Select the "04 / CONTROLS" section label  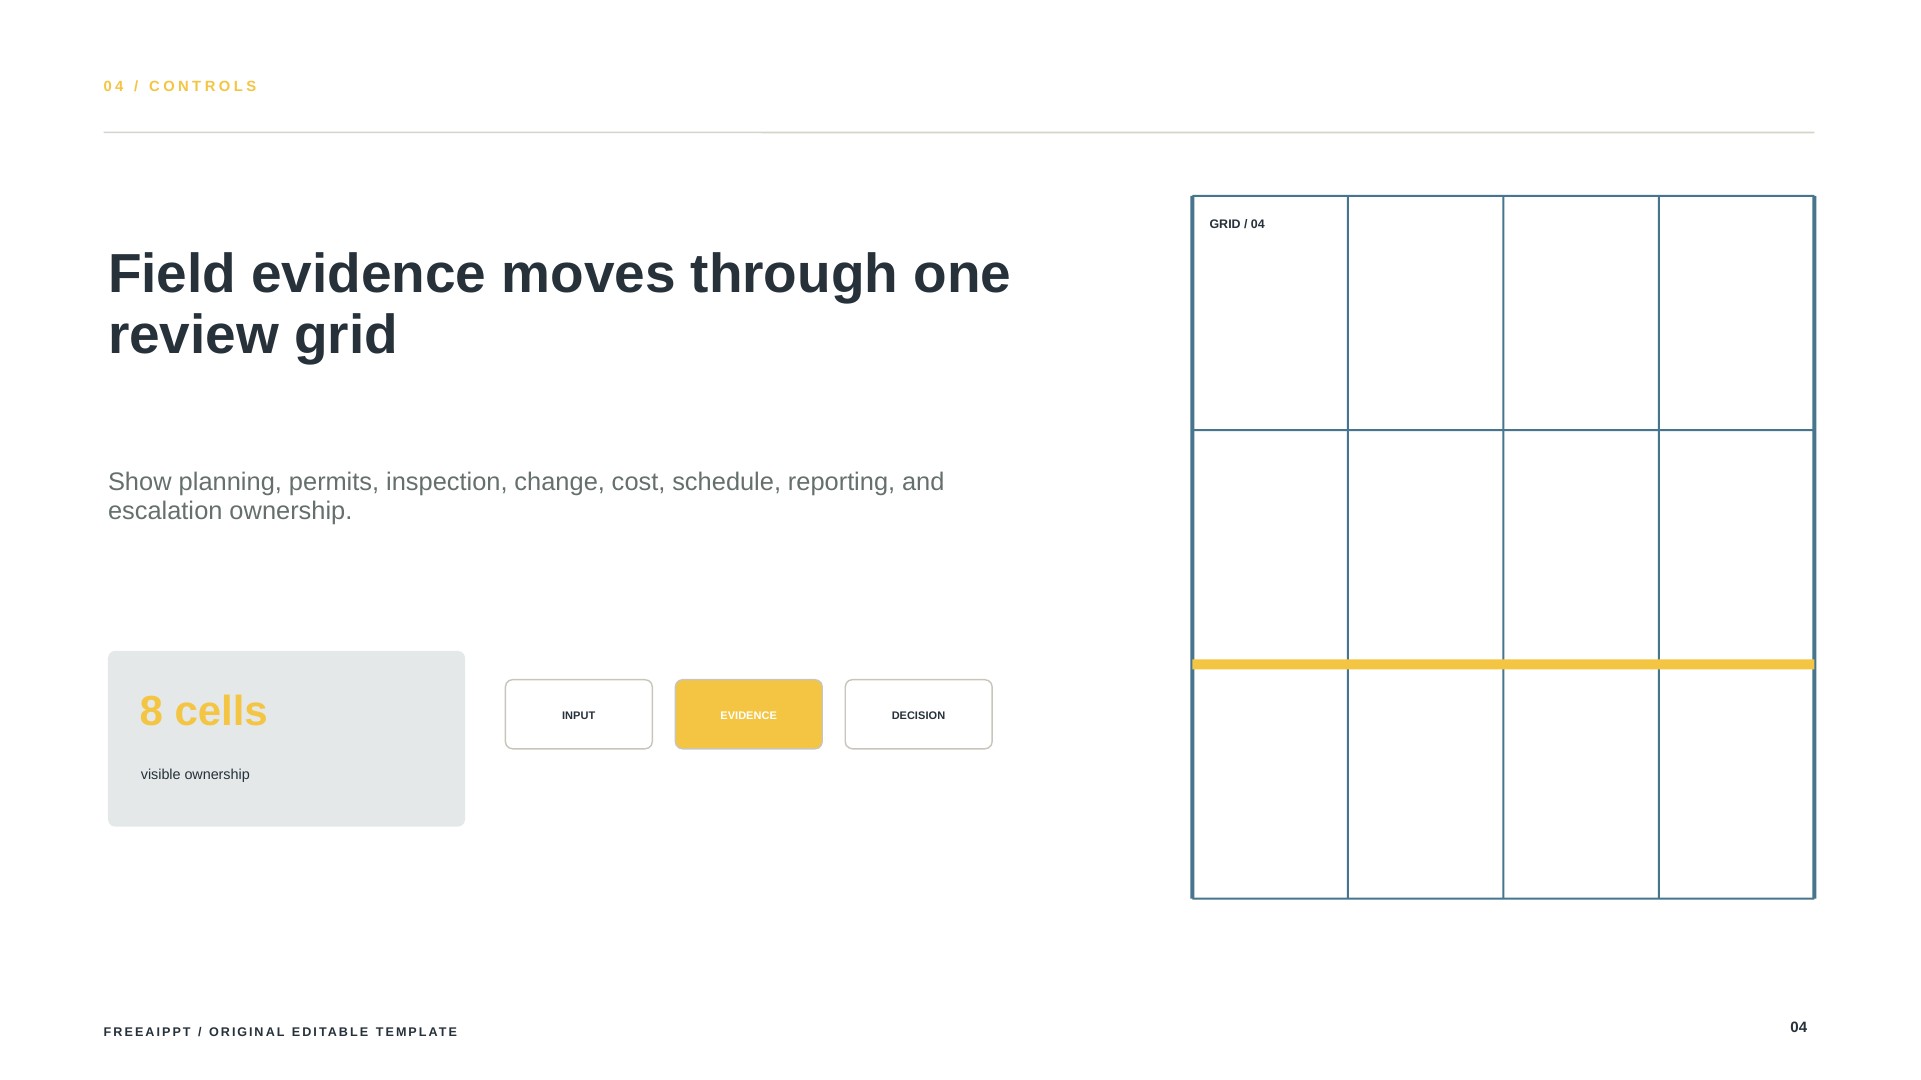[x=181, y=86]
